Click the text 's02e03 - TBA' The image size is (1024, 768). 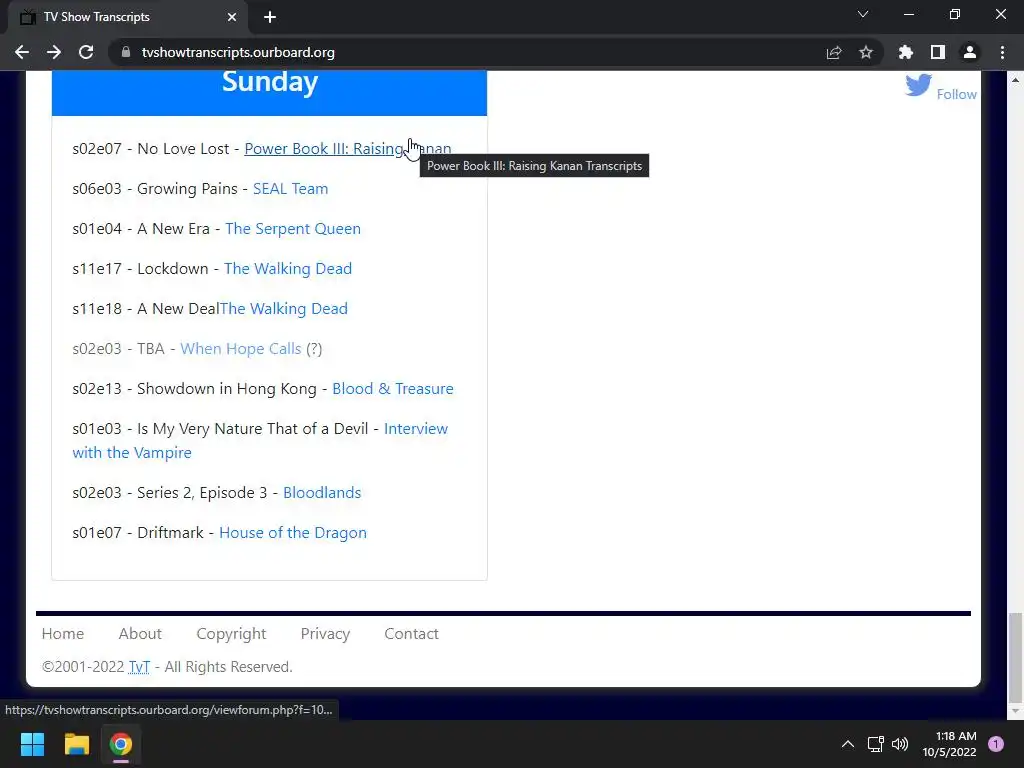pyautogui.click(x=118, y=349)
